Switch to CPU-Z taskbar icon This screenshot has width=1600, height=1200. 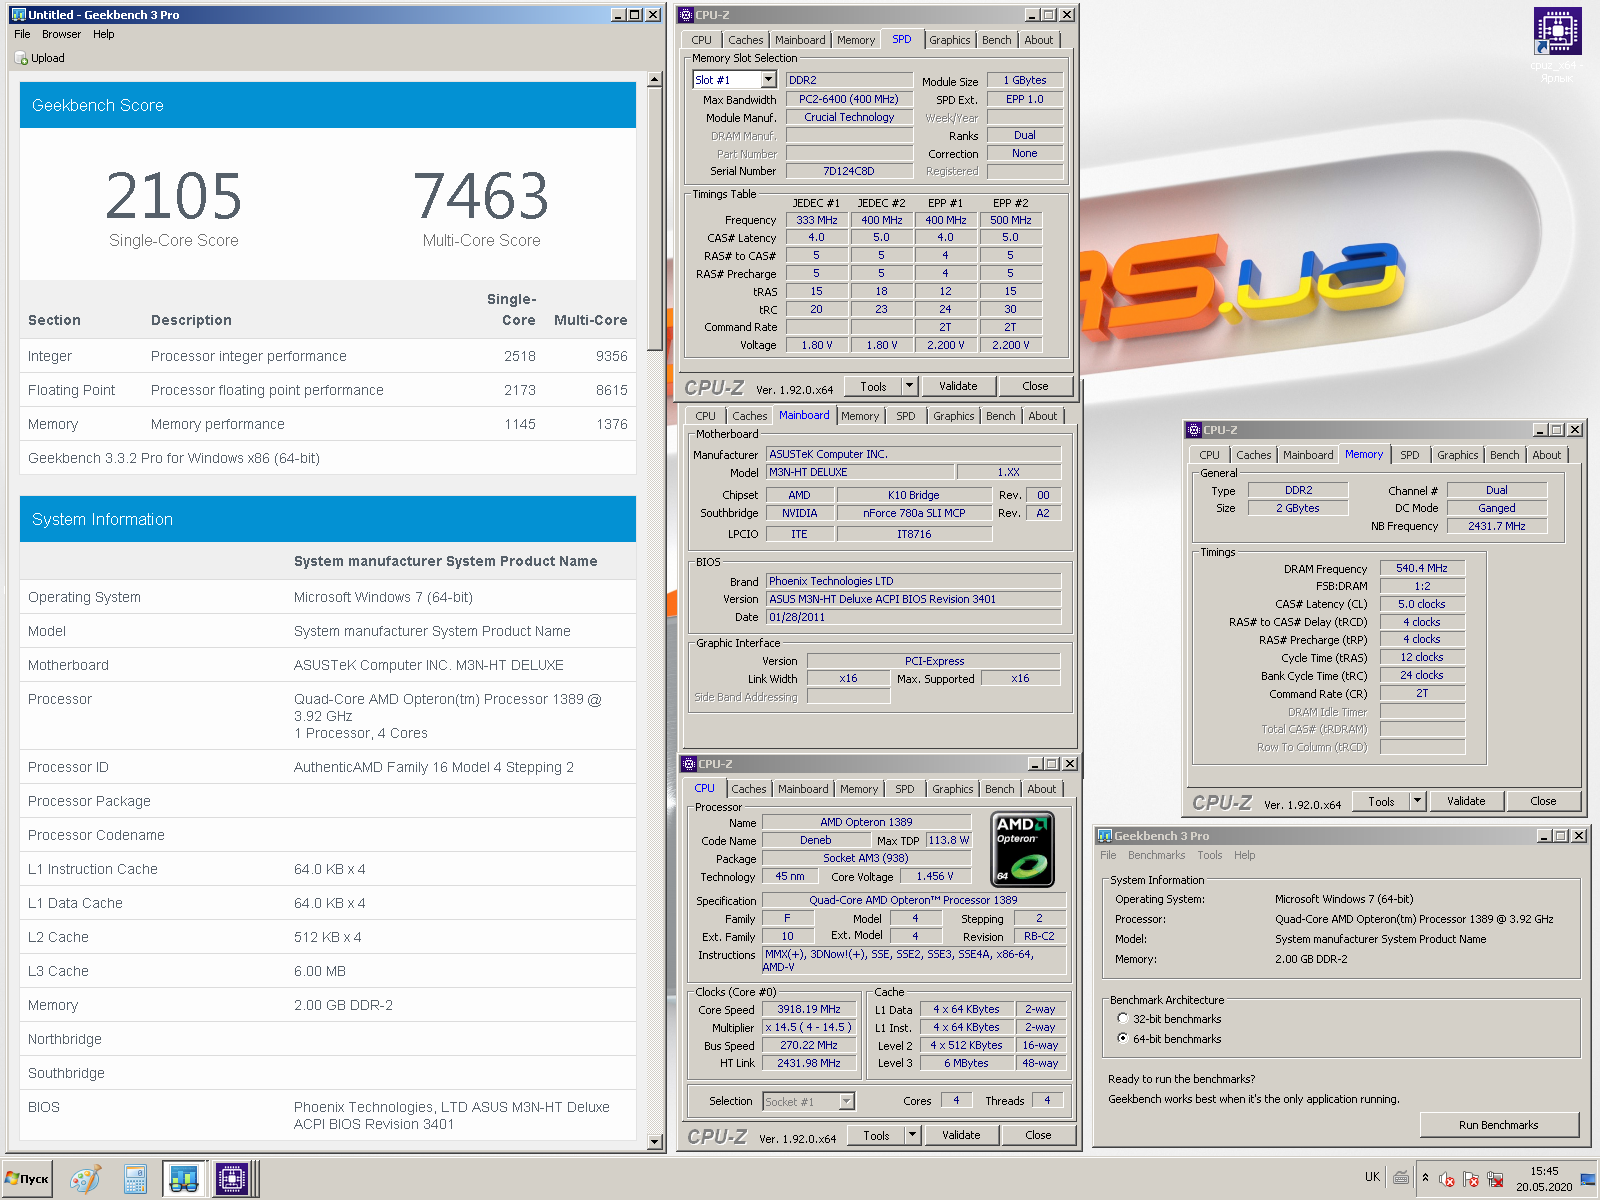231,1179
